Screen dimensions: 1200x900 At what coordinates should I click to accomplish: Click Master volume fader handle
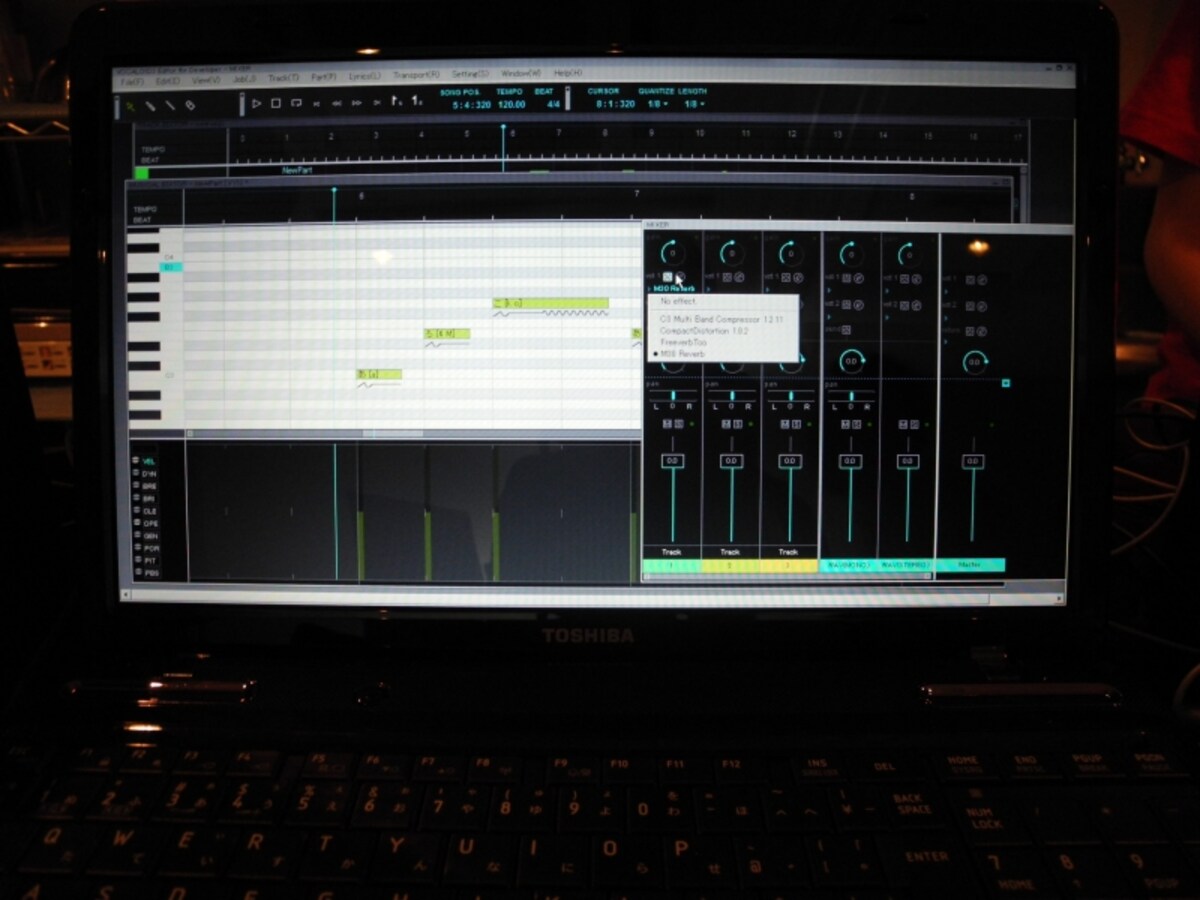point(972,461)
